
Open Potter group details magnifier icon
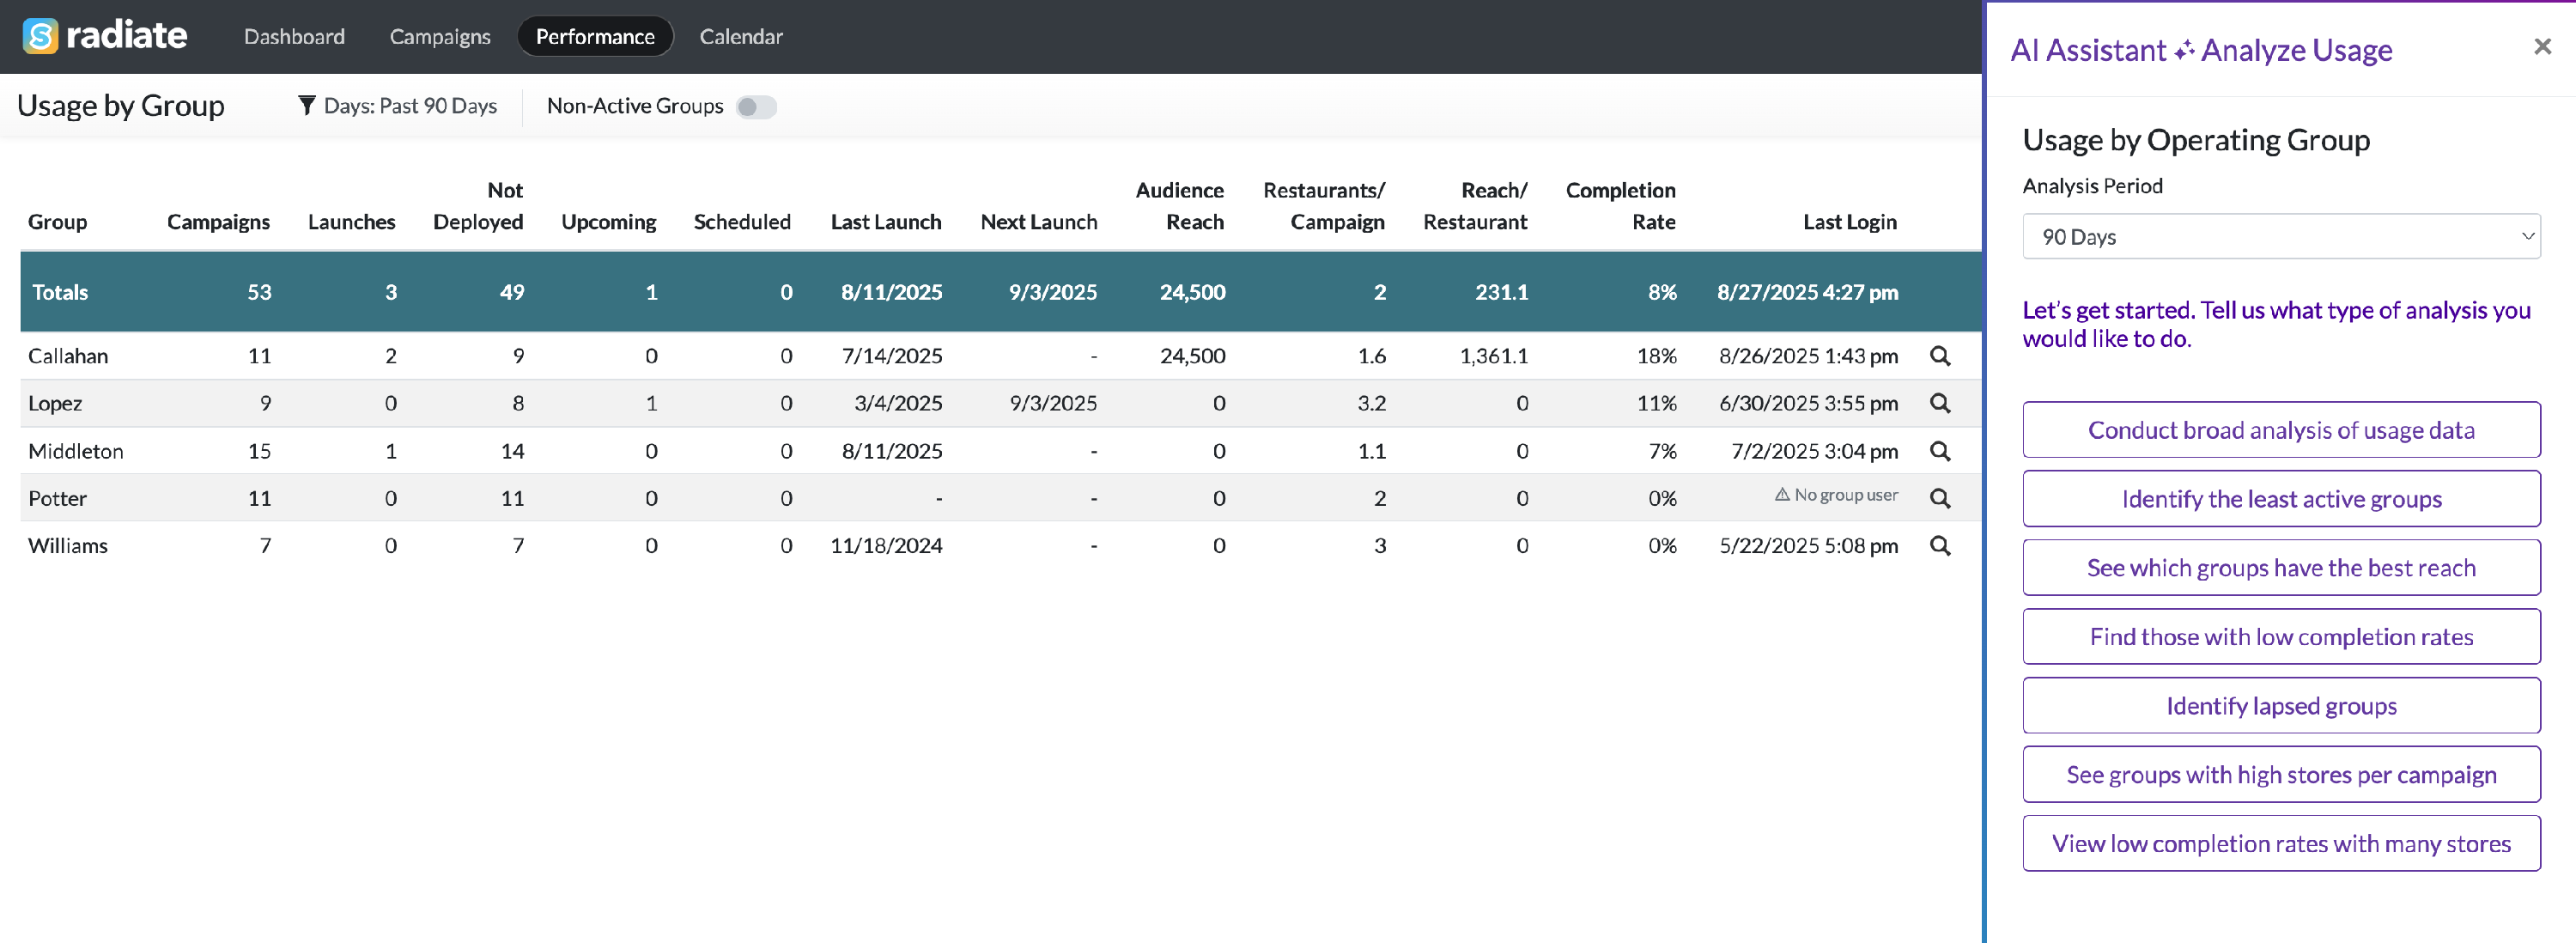[x=1939, y=498]
